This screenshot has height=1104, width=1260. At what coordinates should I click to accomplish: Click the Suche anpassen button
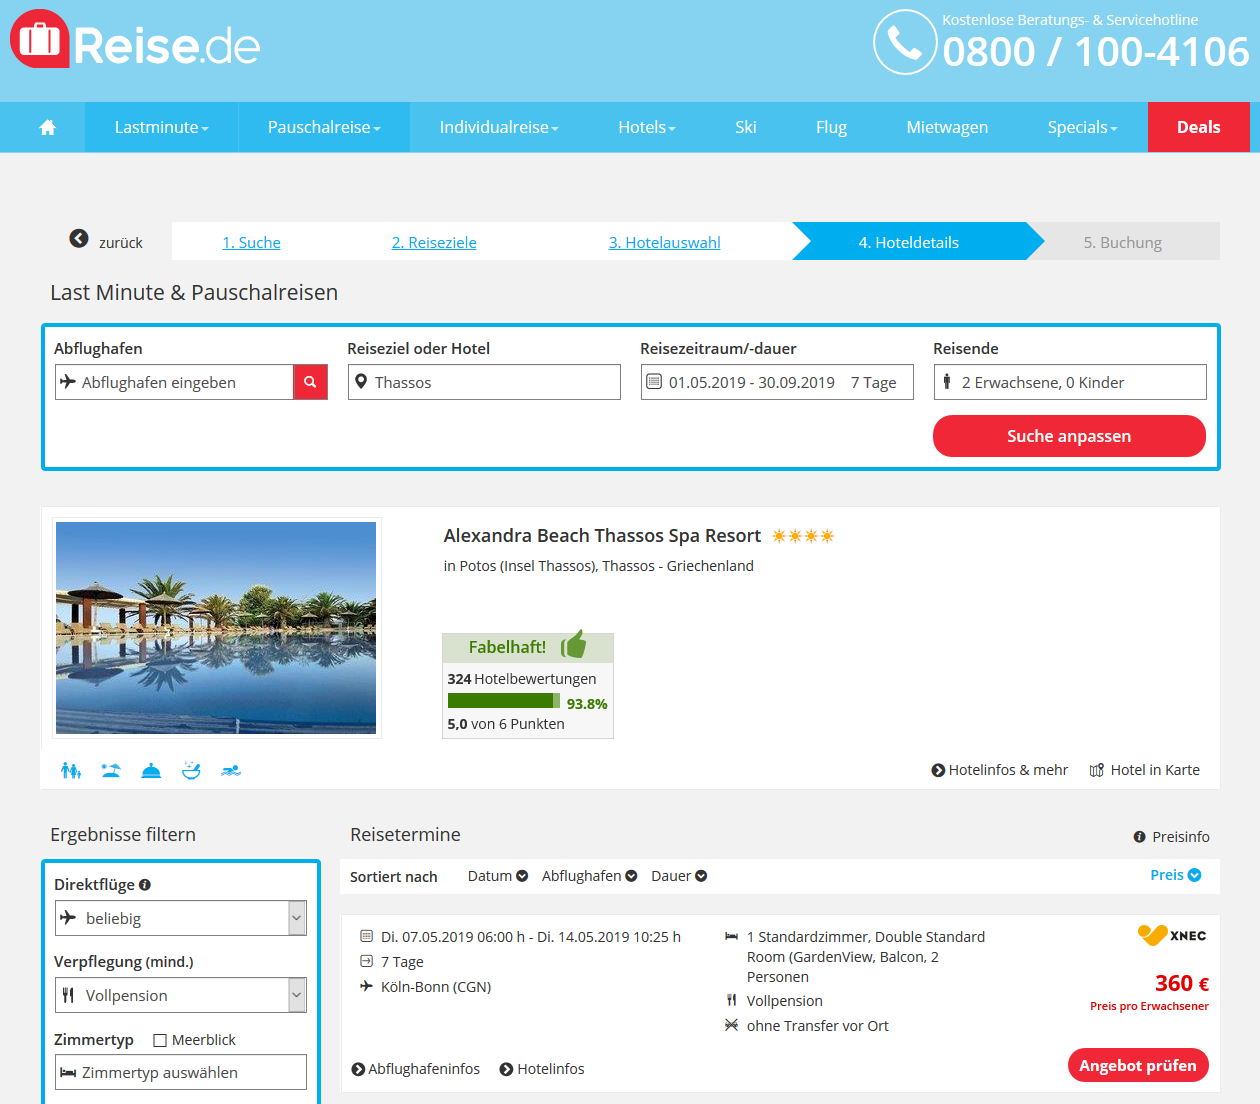tap(1069, 436)
